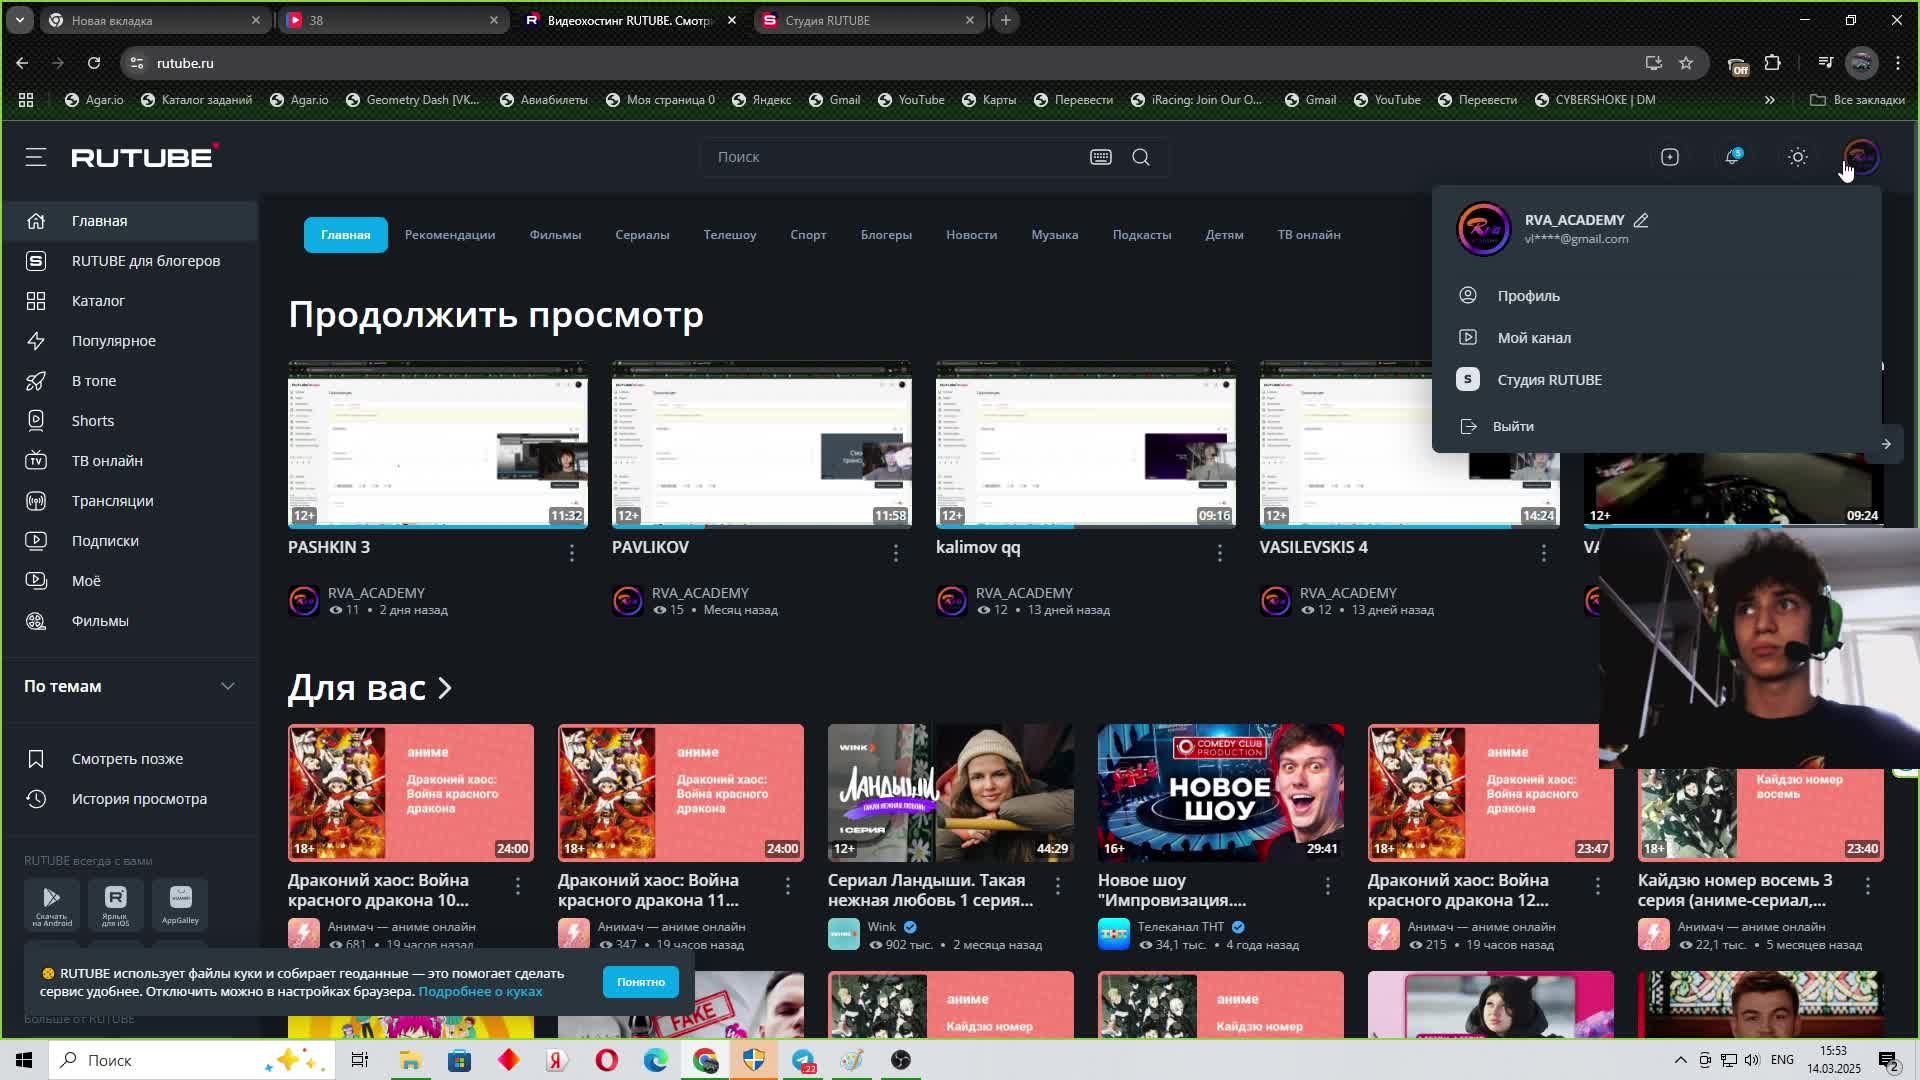Open the AppGallery app tile
The width and height of the screenshot is (1920, 1080).
pyautogui.click(x=180, y=905)
